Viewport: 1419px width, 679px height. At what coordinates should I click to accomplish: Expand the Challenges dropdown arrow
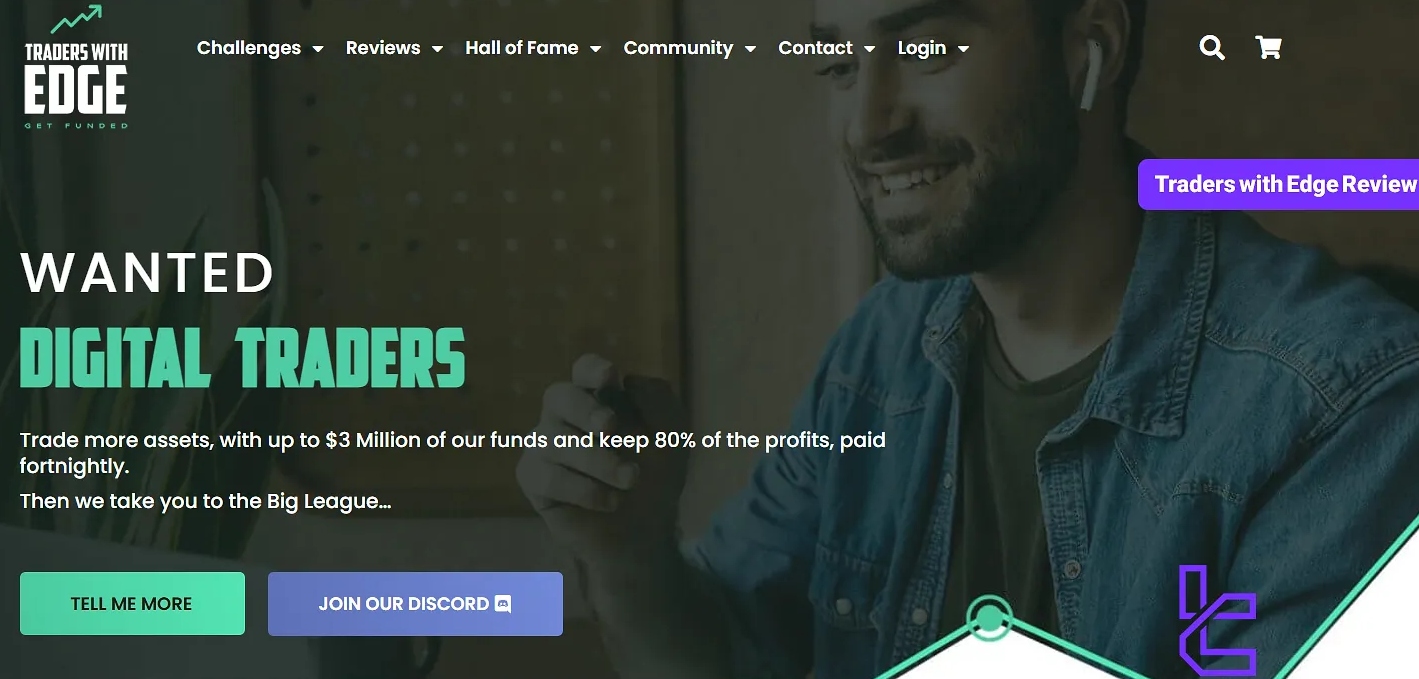pos(318,49)
